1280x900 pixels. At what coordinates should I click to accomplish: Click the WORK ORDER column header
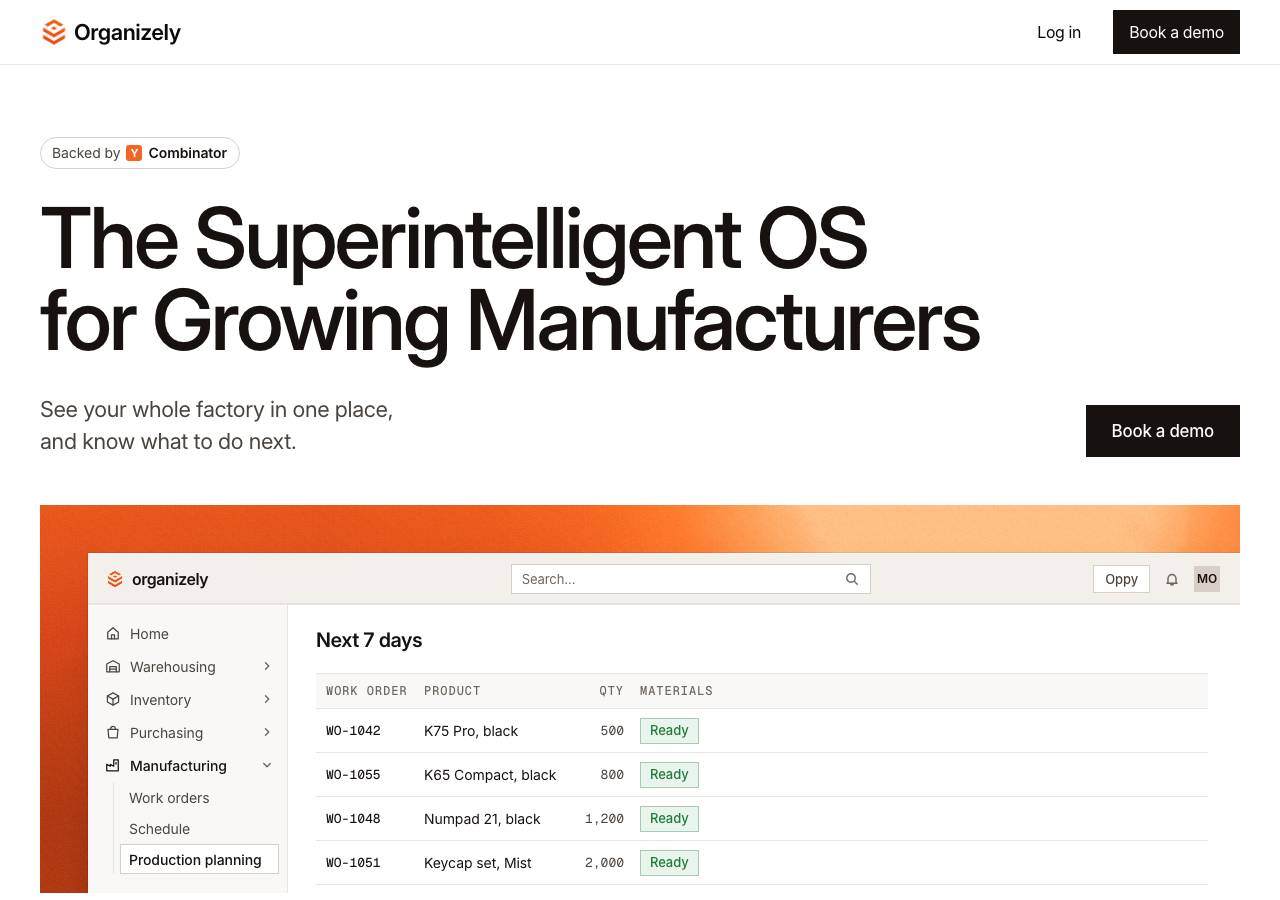(366, 691)
